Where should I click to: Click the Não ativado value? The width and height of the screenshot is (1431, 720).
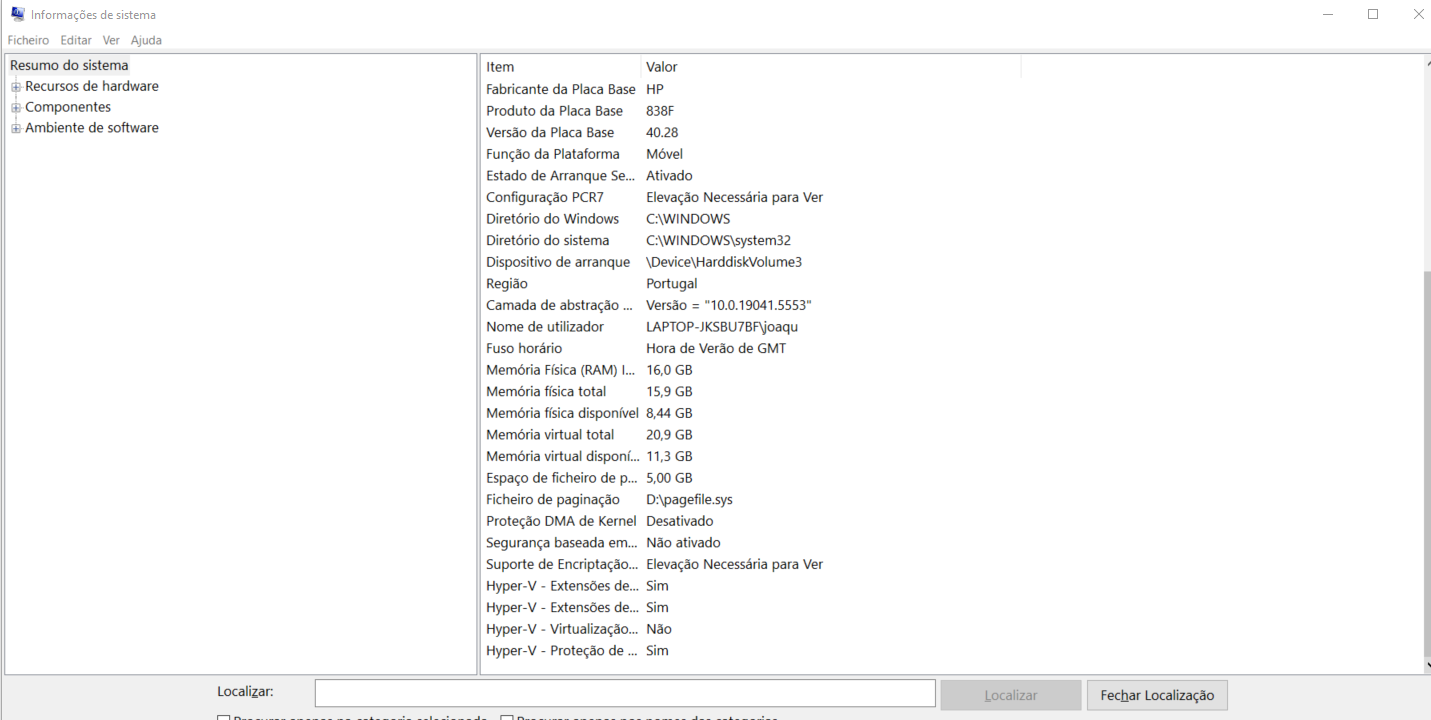point(683,543)
